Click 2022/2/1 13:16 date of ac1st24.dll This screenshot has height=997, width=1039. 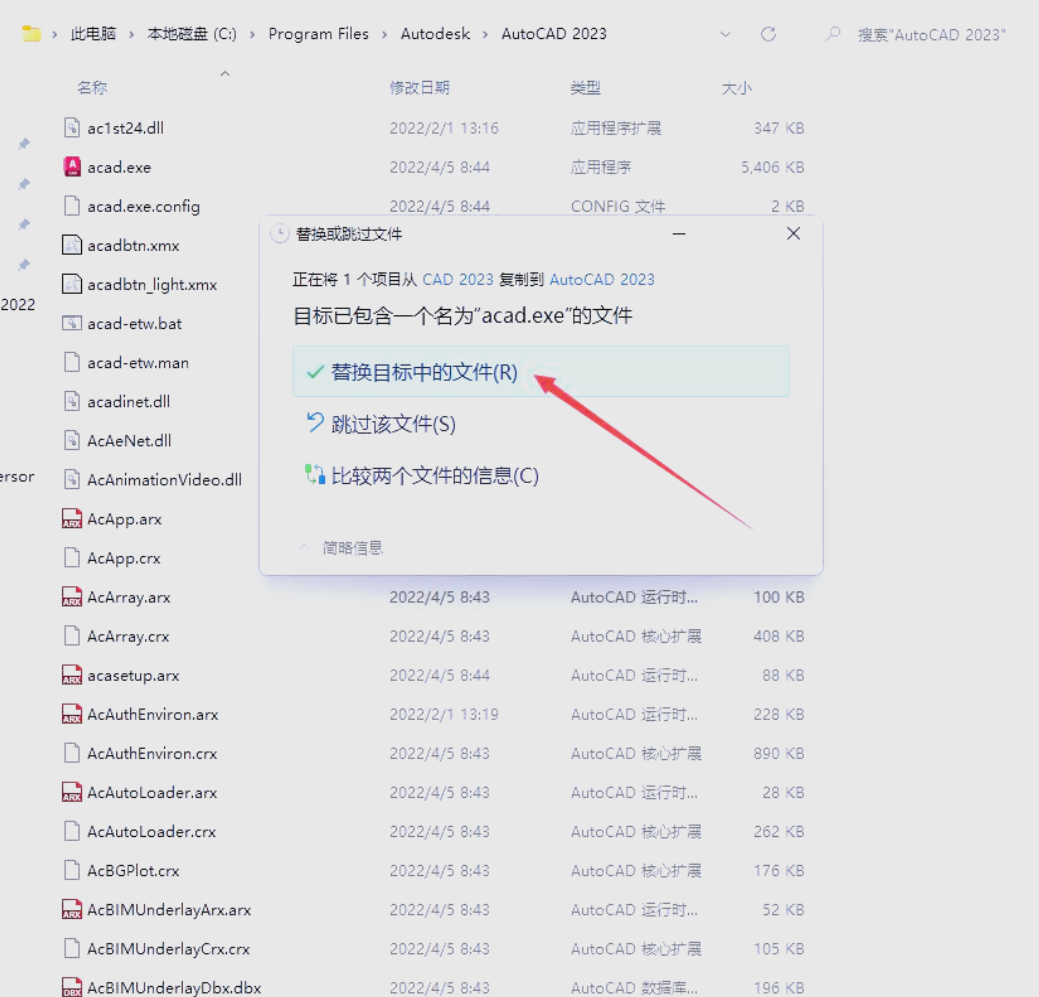point(444,128)
